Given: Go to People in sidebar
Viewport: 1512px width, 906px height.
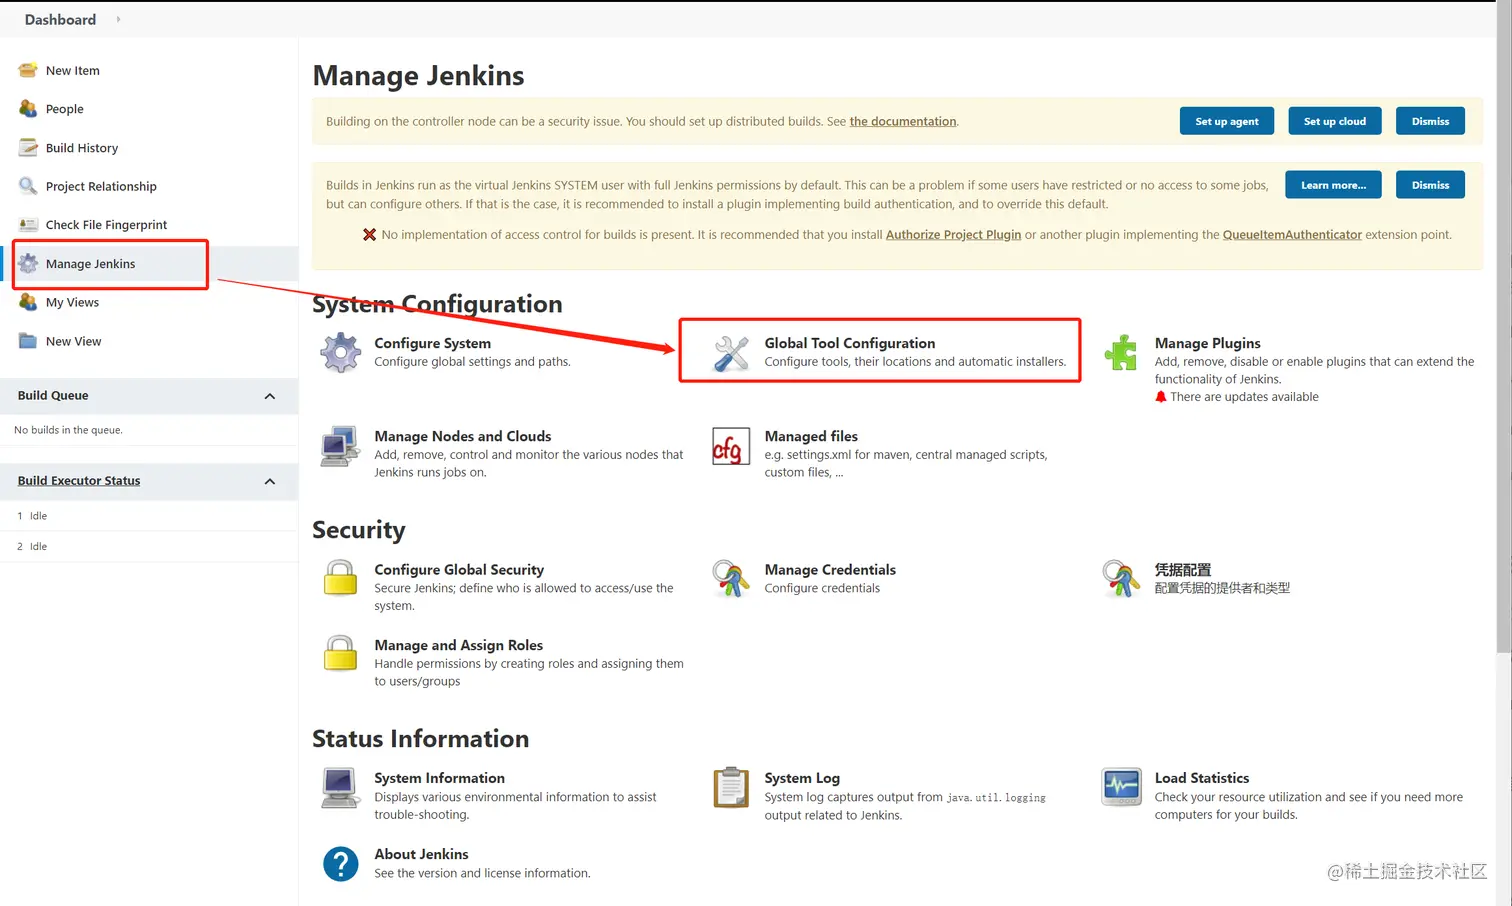Looking at the screenshot, I should (x=65, y=109).
